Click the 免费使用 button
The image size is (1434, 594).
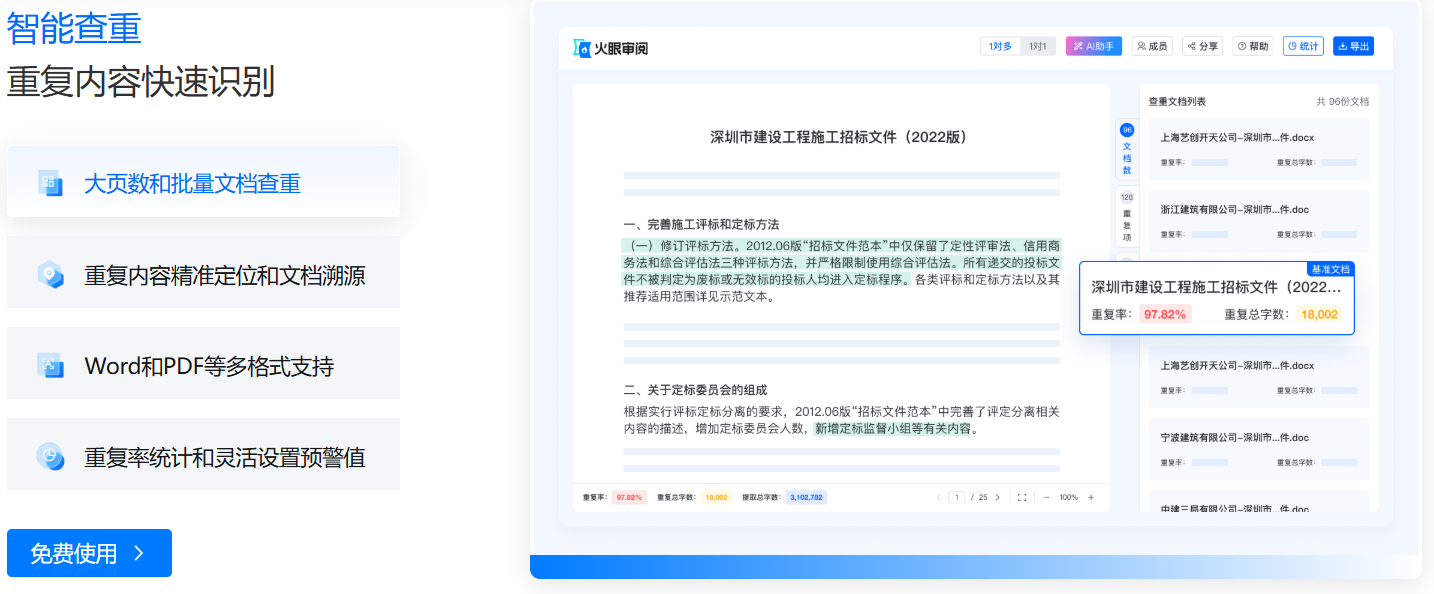(89, 553)
